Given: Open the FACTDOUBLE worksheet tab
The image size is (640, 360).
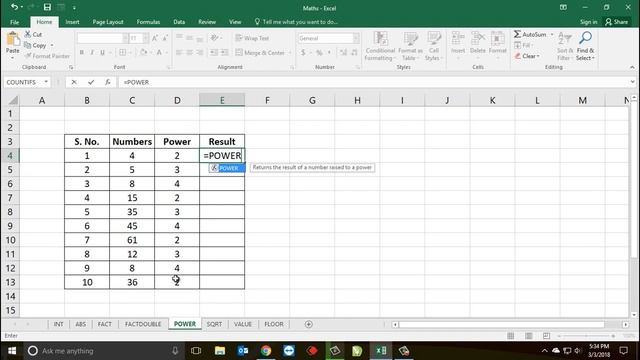Looking at the screenshot, I should click(143, 324).
